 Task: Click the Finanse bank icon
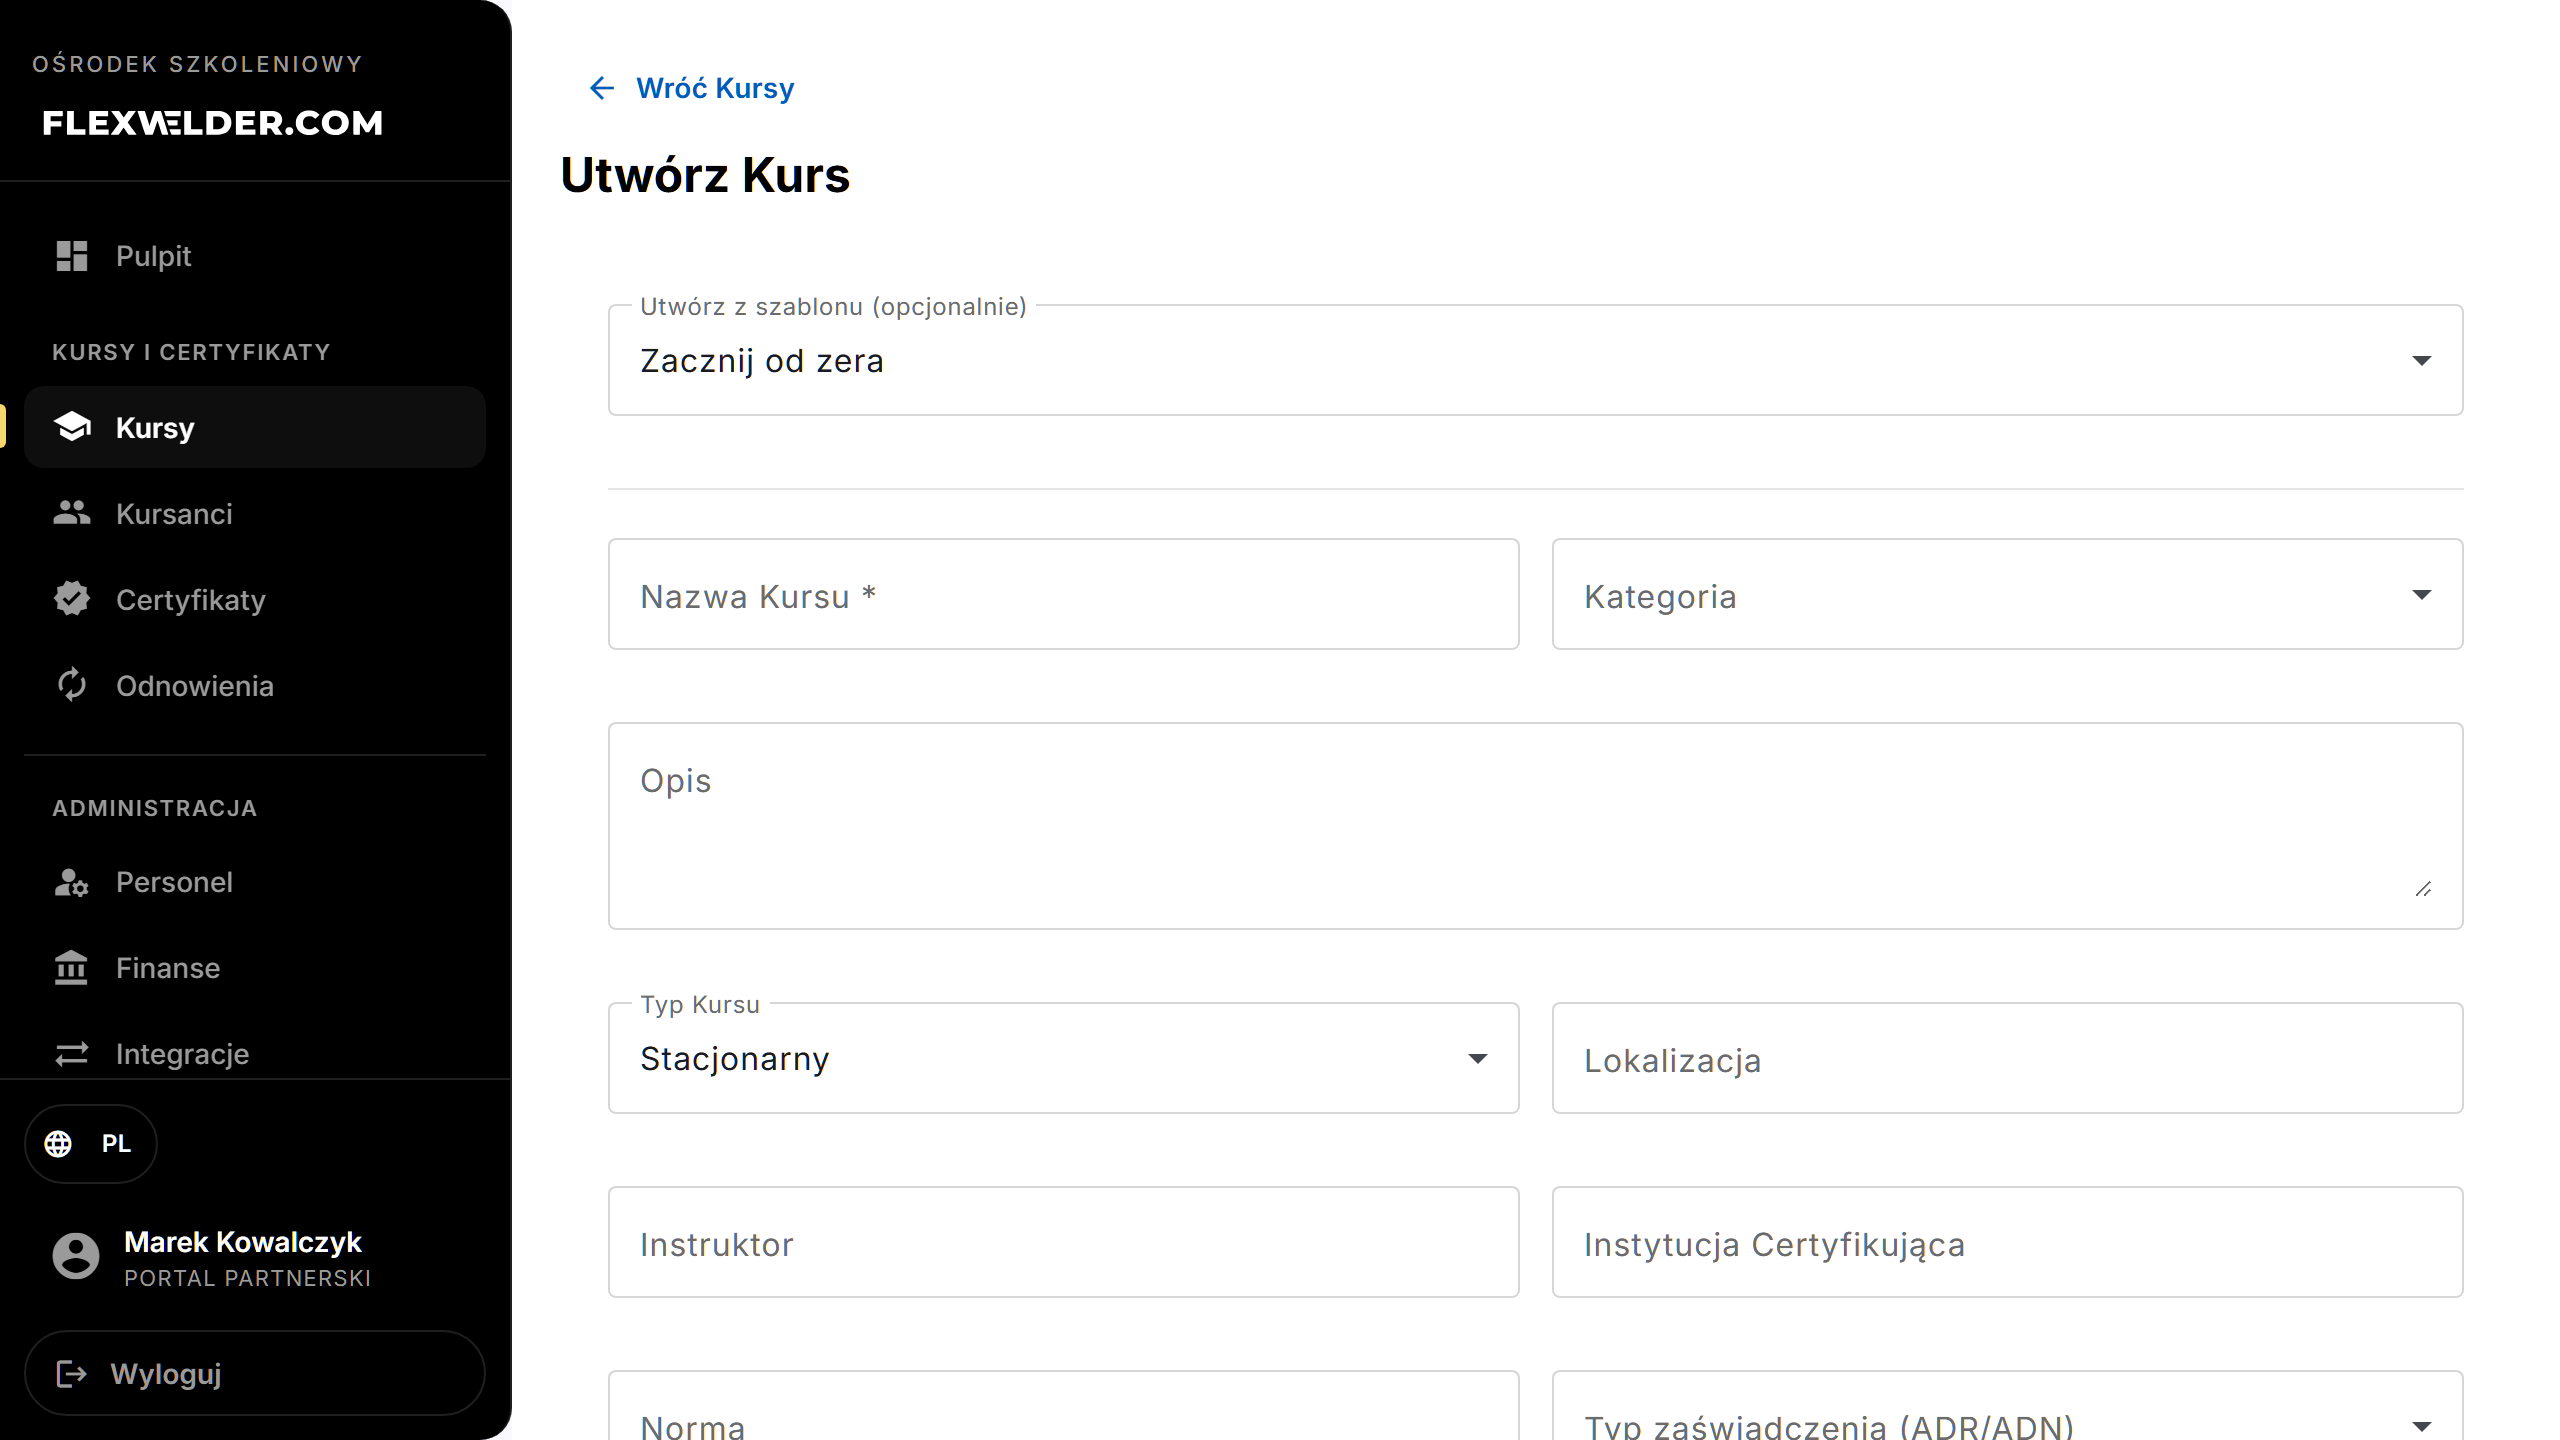pyautogui.click(x=72, y=968)
